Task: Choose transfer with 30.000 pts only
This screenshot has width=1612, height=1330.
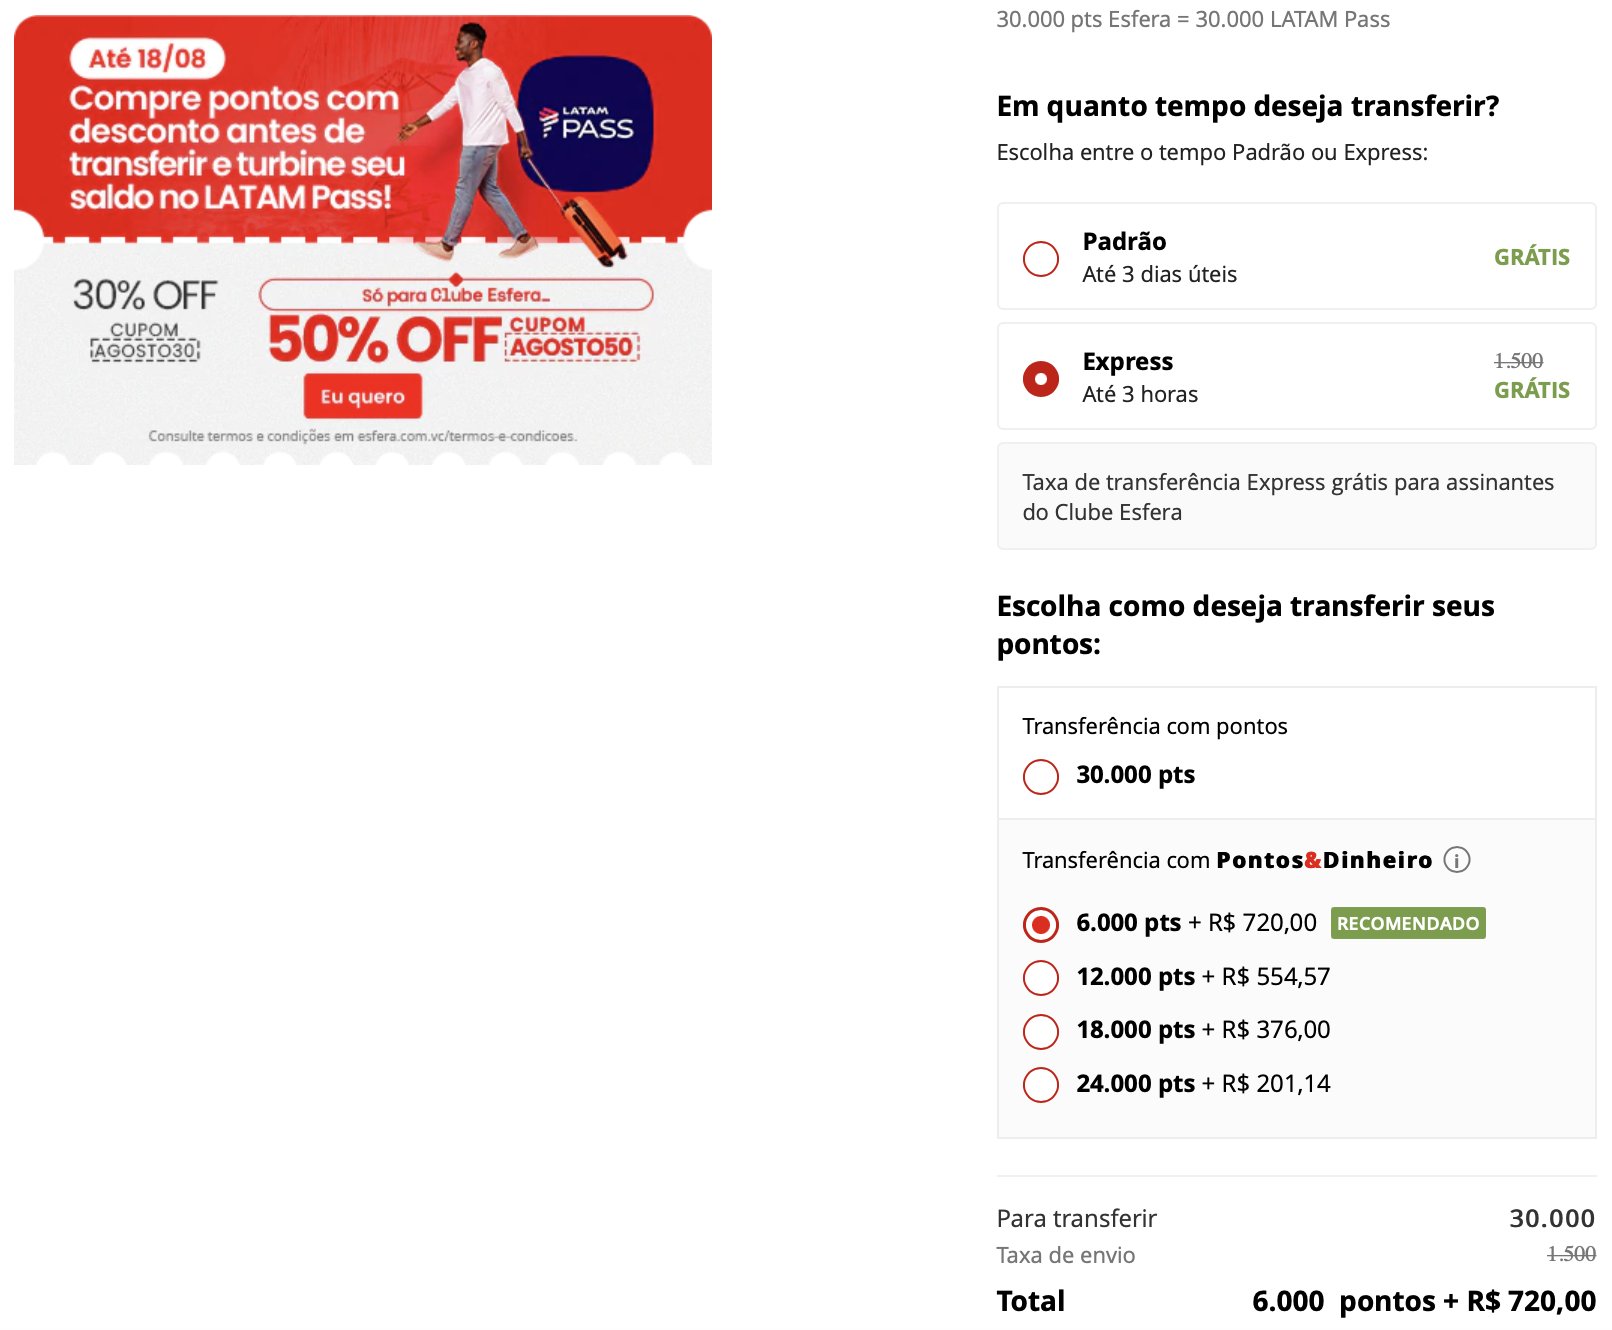Action: [x=1041, y=776]
